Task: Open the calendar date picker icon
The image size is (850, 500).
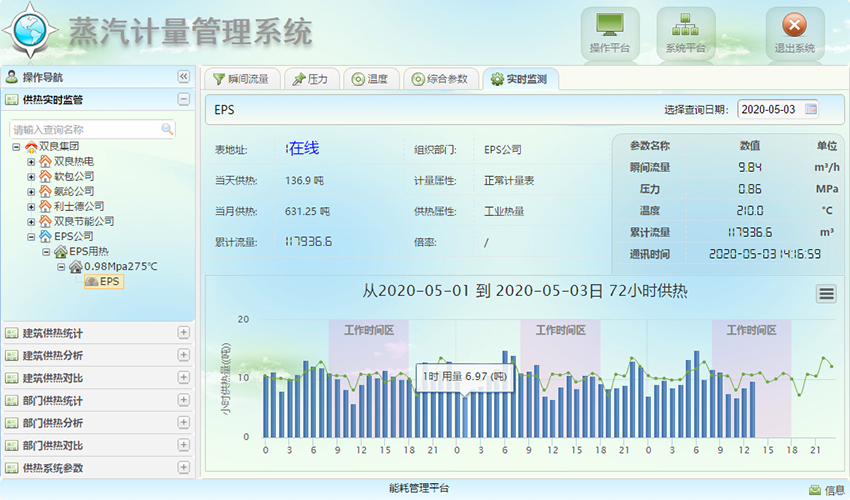Action: [811, 108]
